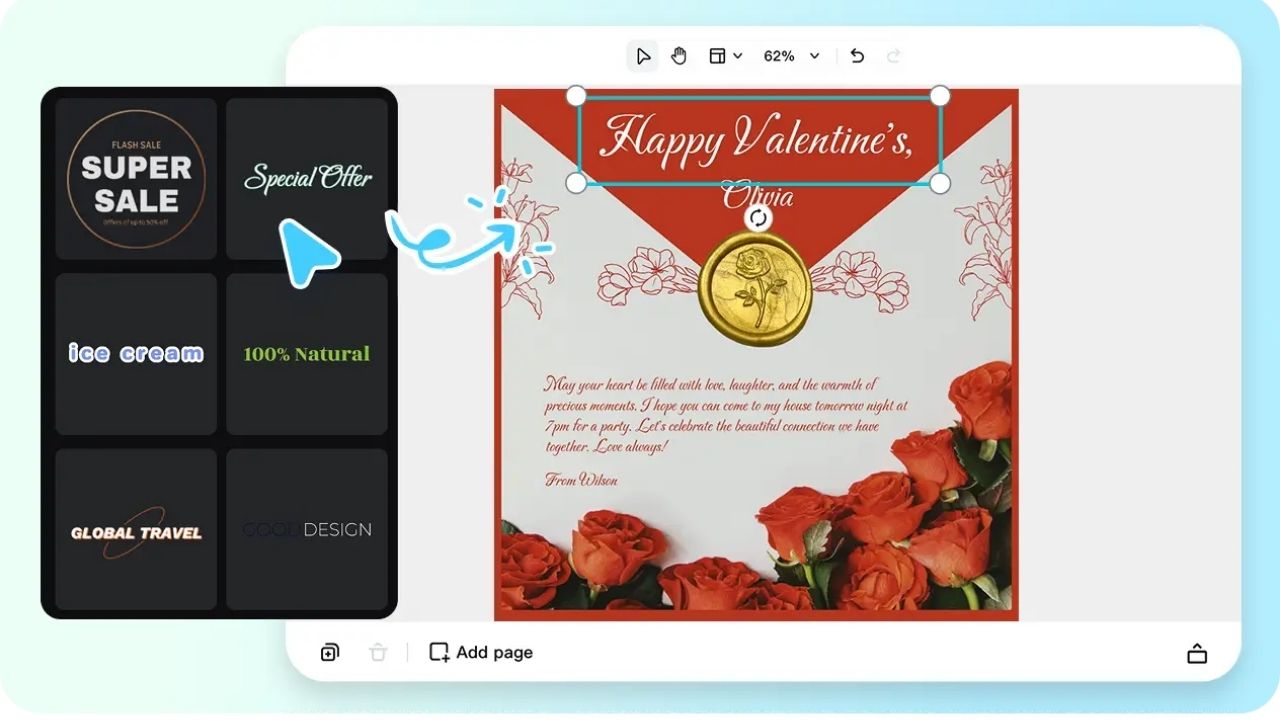The height and width of the screenshot is (720, 1280).
Task: Choose the SUPER SALE style preset
Action: pos(135,178)
